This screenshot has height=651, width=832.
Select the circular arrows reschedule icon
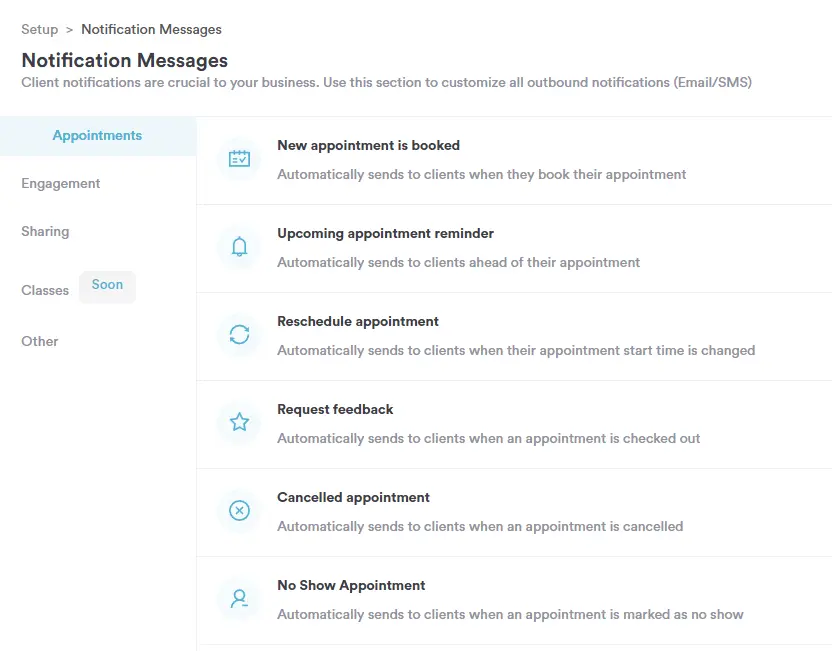(x=238, y=334)
